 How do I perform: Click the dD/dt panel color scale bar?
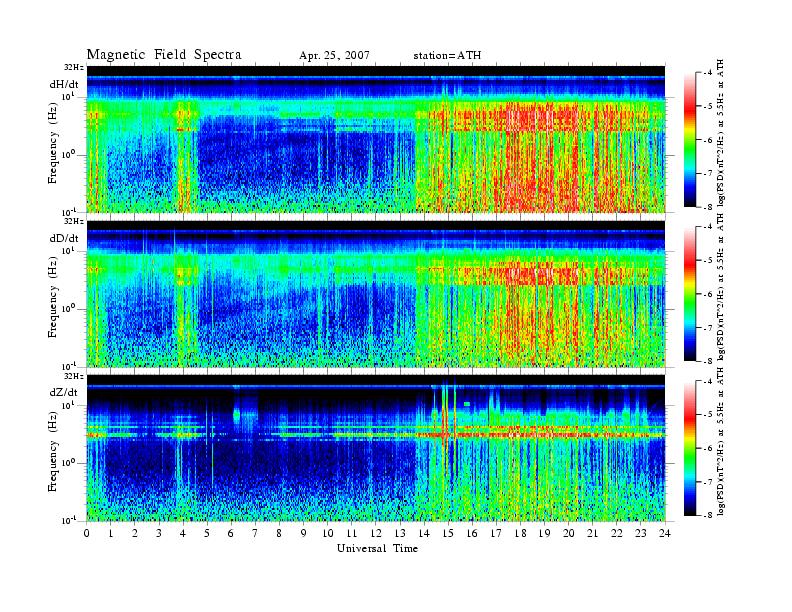(x=690, y=294)
